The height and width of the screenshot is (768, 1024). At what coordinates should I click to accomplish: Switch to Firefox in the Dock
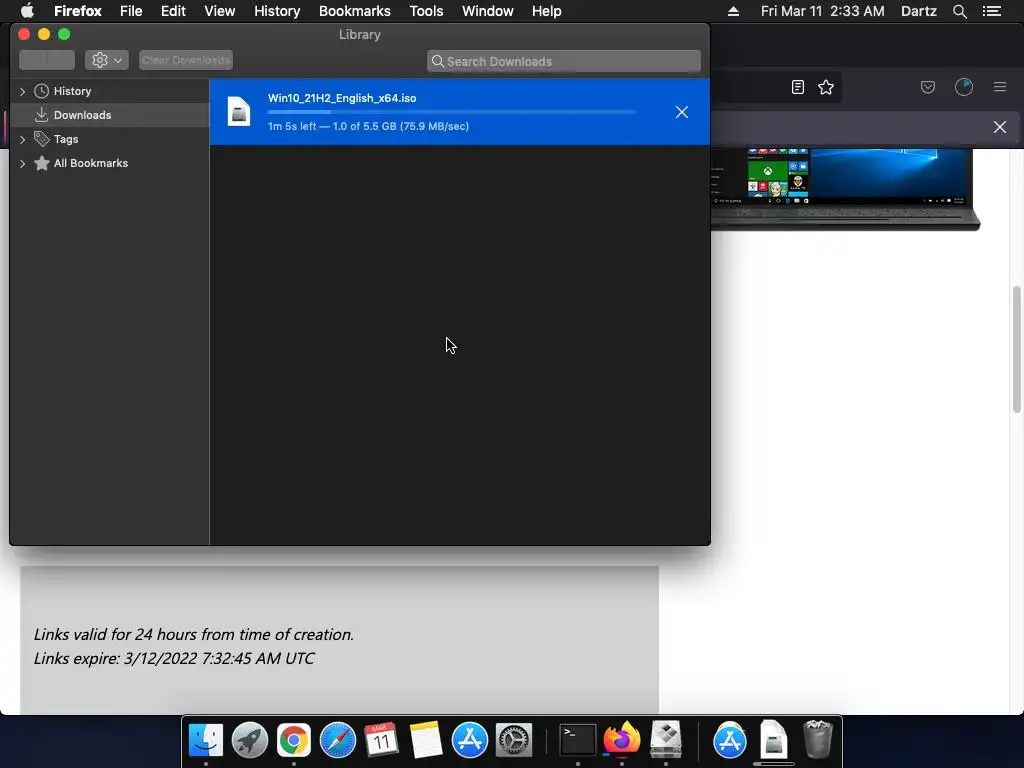coord(622,739)
